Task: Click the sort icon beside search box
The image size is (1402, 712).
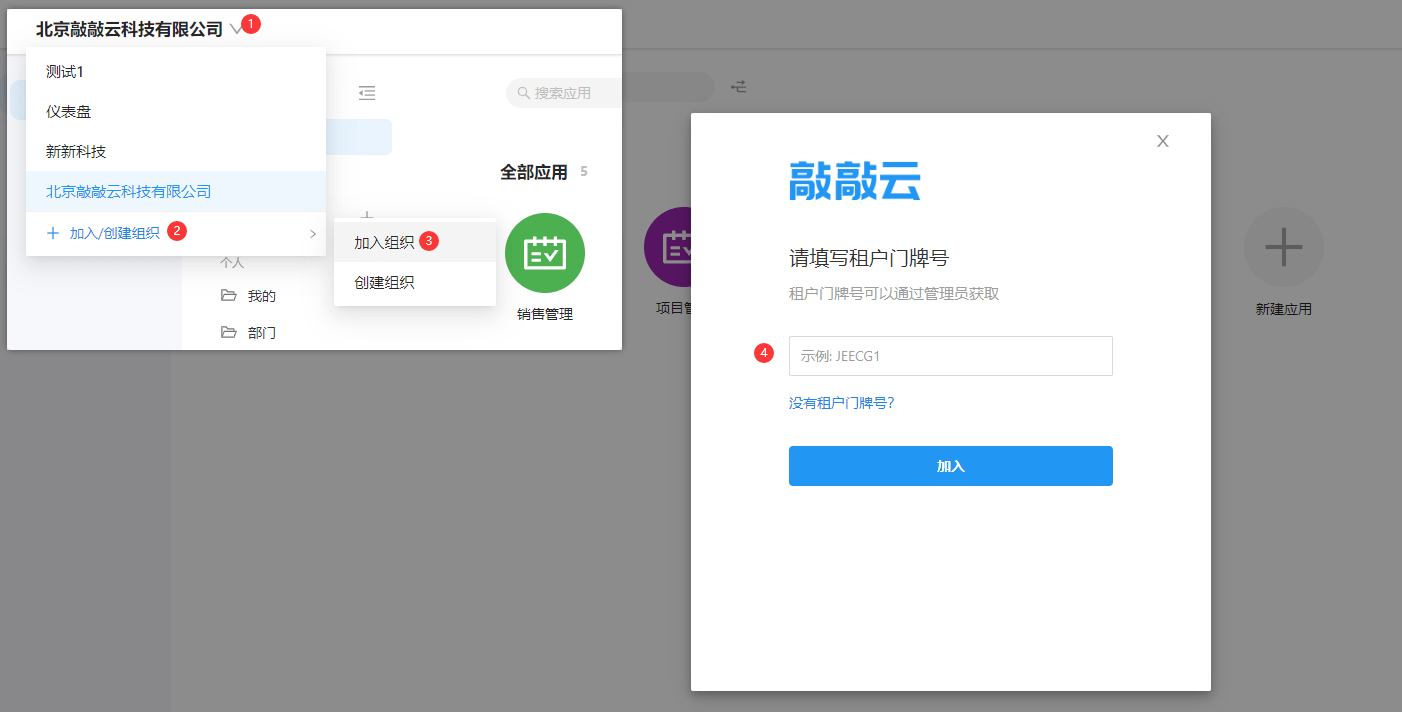Action: click(x=739, y=87)
